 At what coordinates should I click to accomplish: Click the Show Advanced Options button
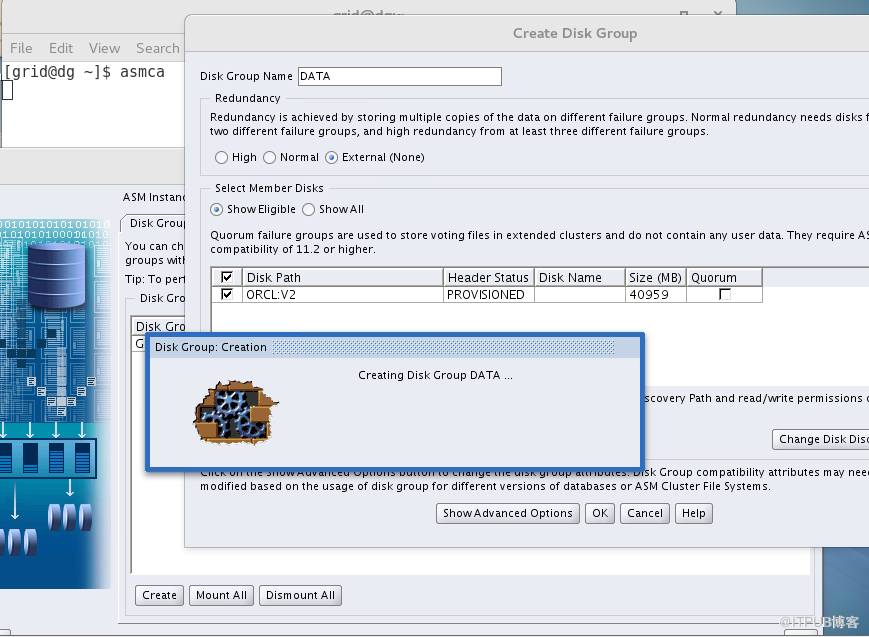507,513
